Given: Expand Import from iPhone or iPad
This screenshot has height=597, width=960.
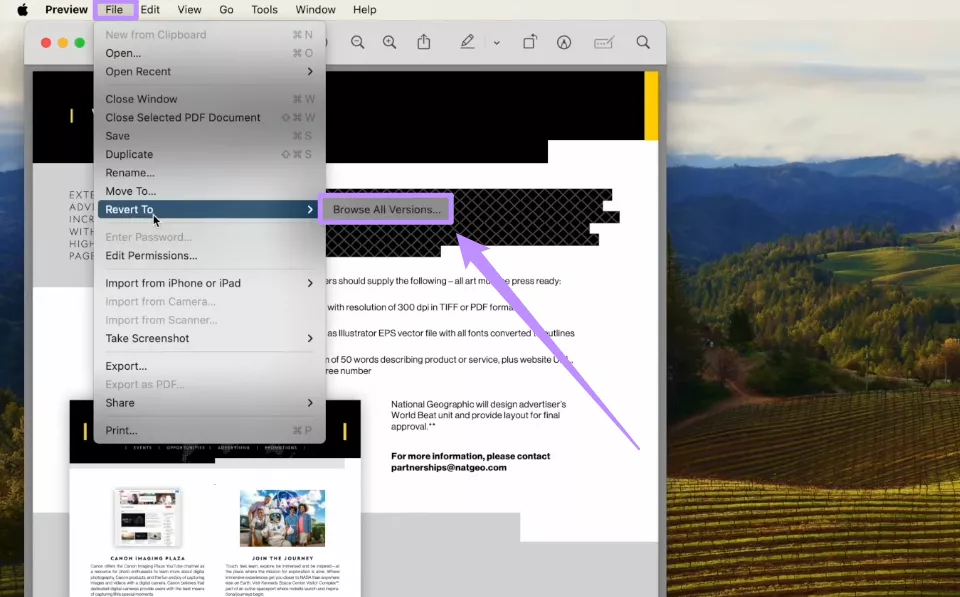Looking at the screenshot, I should [x=209, y=283].
